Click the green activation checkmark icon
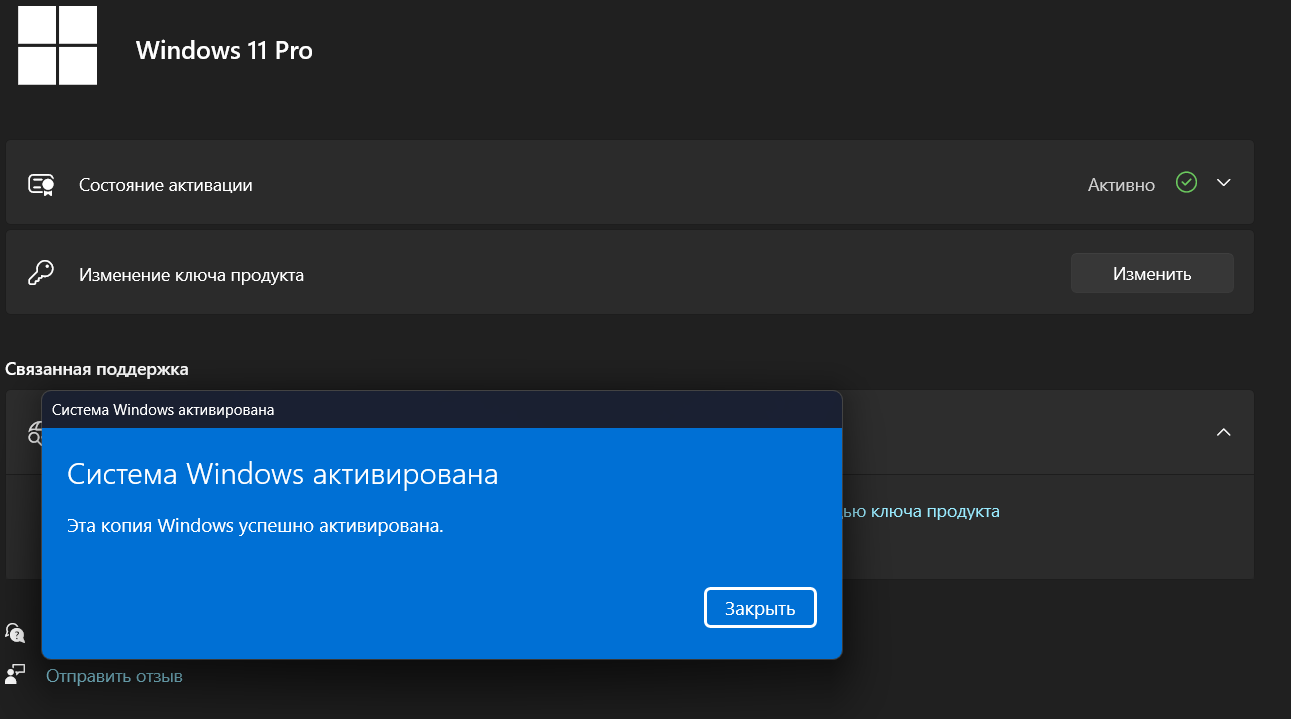Viewport: 1291px width, 719px height. pos(1186,183)
